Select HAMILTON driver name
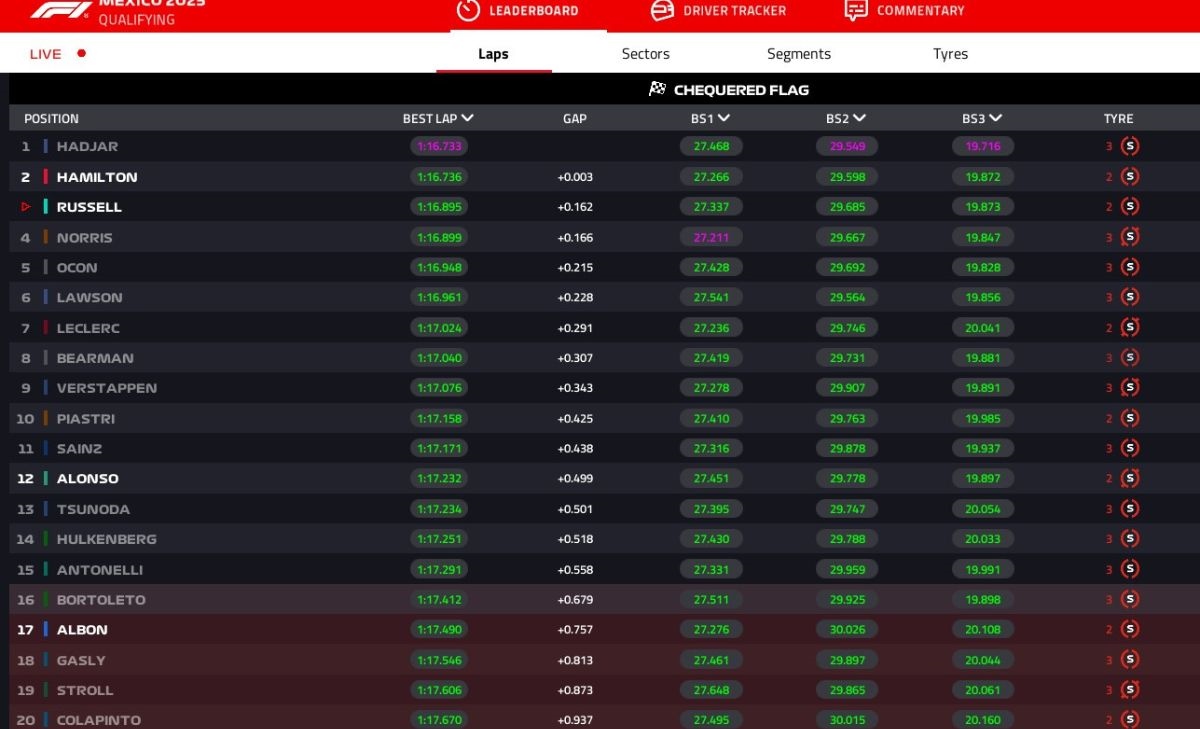This screenshot has width=1200, height=729. tap(97, 177)
